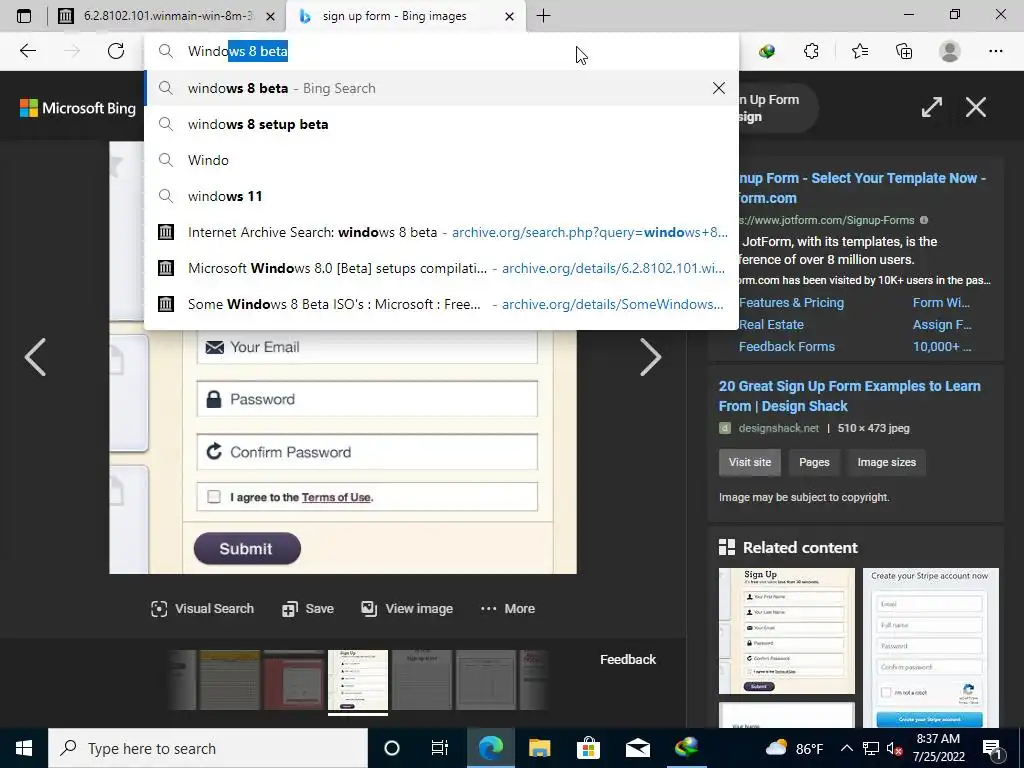Select the 'windows 8 setup beta' suggestion

coord(441,124)
